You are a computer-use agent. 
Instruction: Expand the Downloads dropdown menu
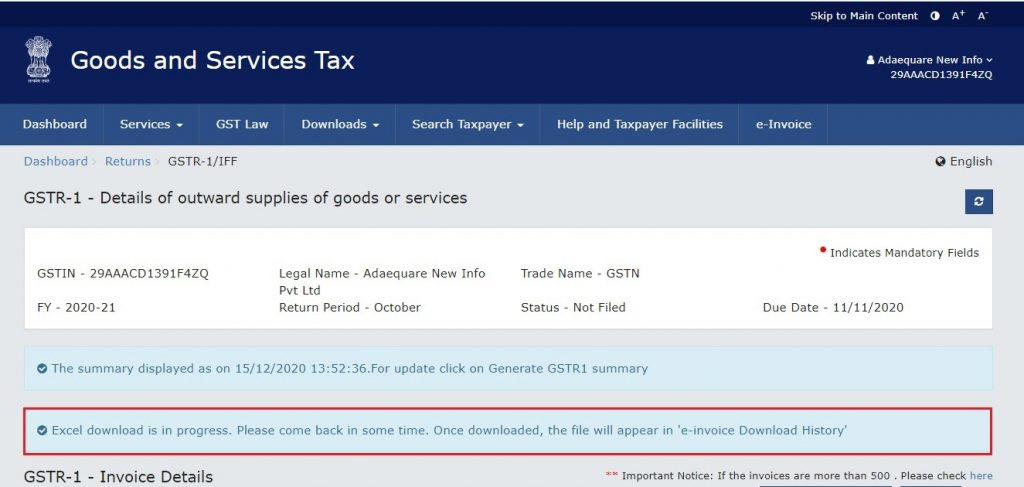(340, 125)
